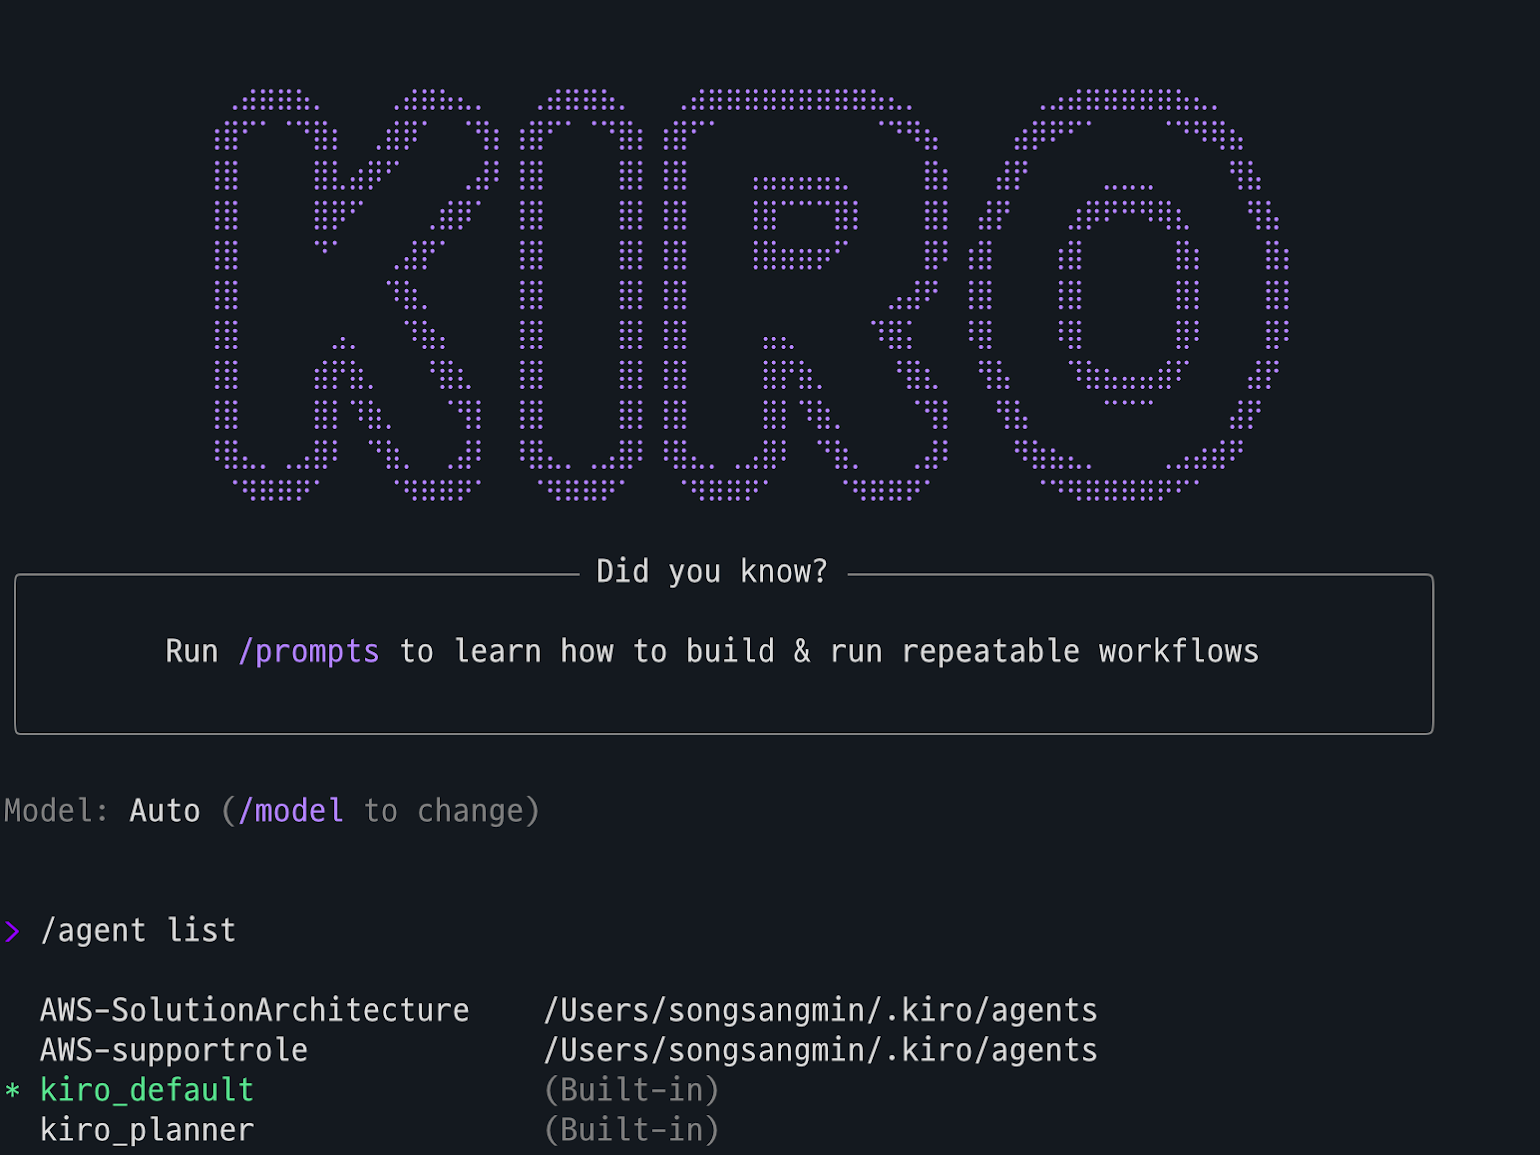Viewport: 1540px width, 1155px height.
Task: Click the purple prompt chevron
Action: point(12,932)
